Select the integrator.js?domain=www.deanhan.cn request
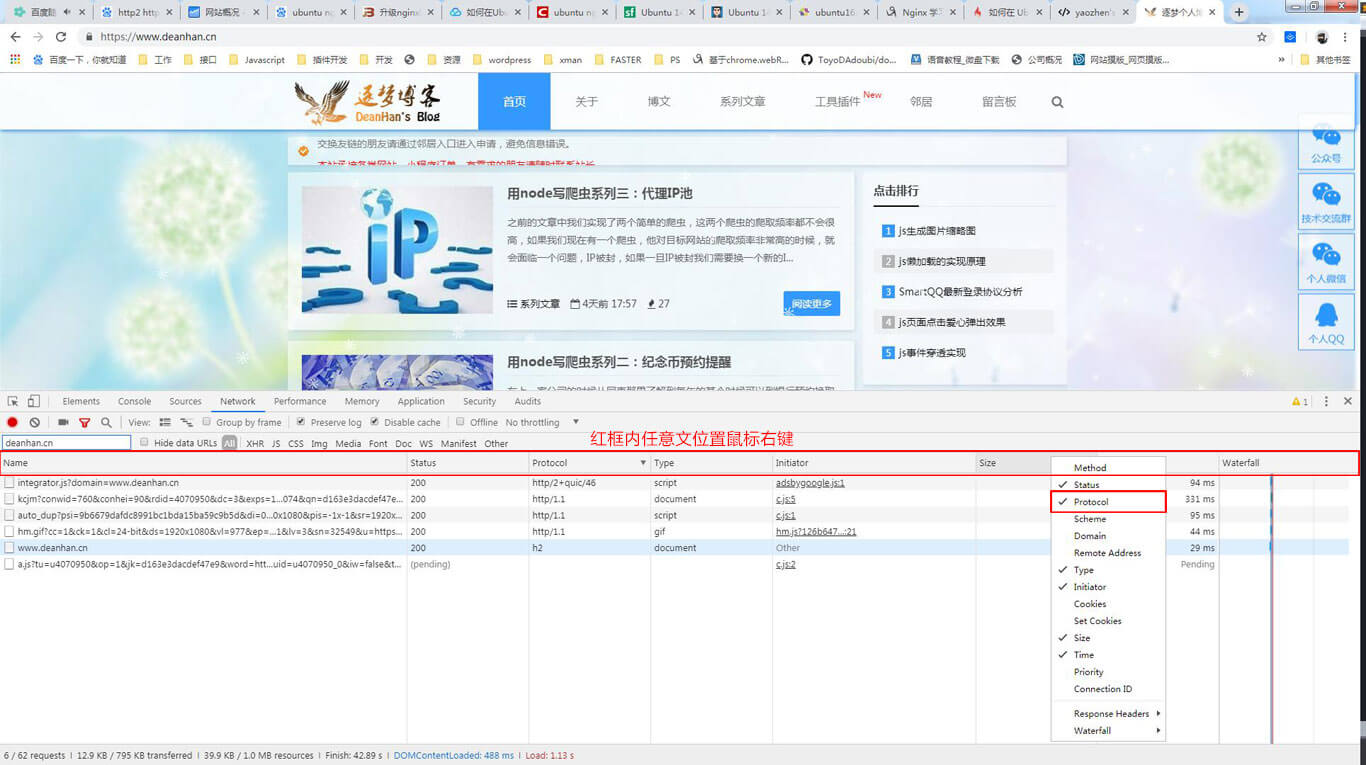This screenshot has width=1366, height=765. (x=96, y=482)
